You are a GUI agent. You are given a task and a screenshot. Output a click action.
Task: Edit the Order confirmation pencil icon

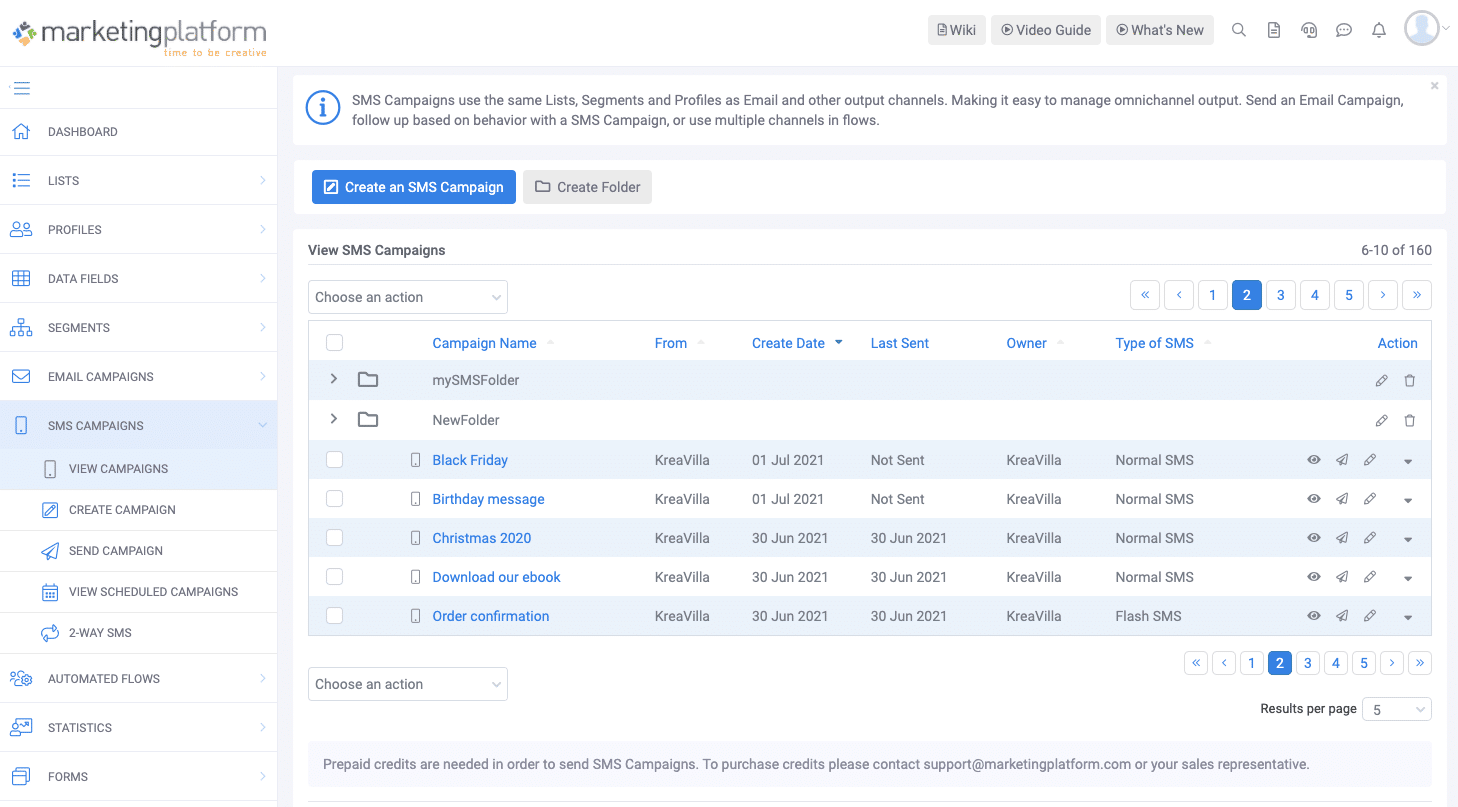coord(1370,616)
